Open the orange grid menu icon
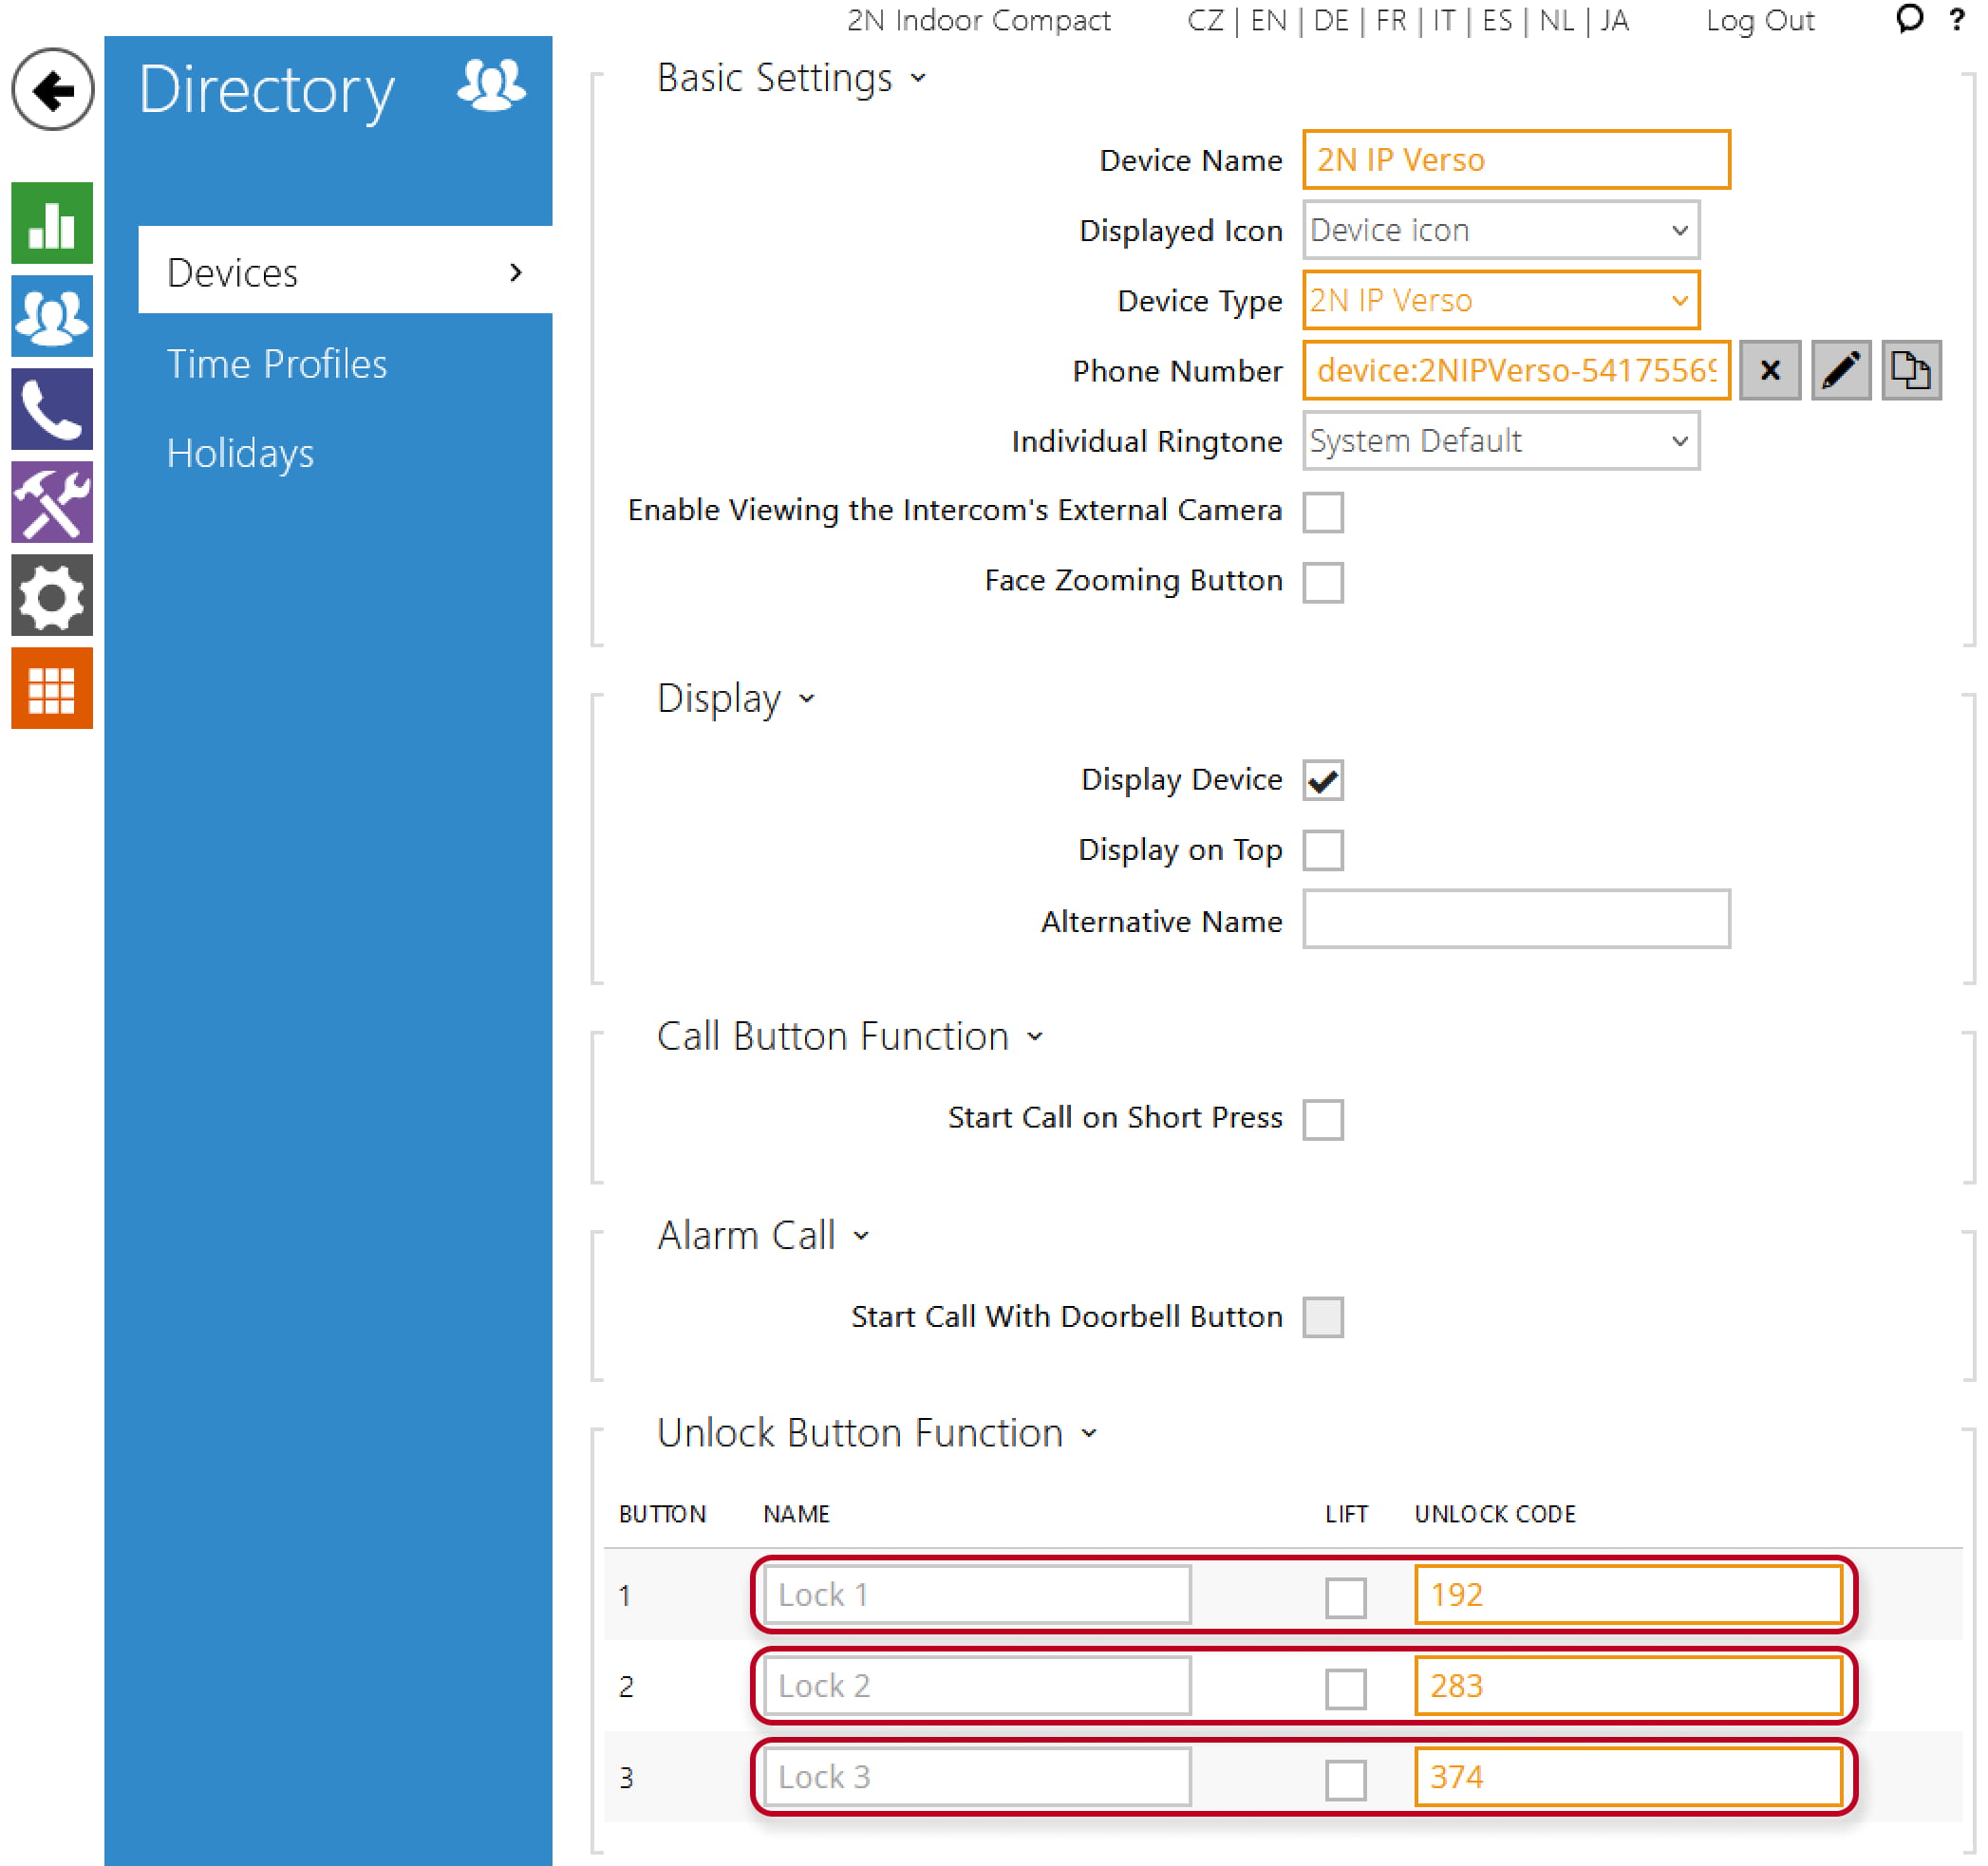 52,689
